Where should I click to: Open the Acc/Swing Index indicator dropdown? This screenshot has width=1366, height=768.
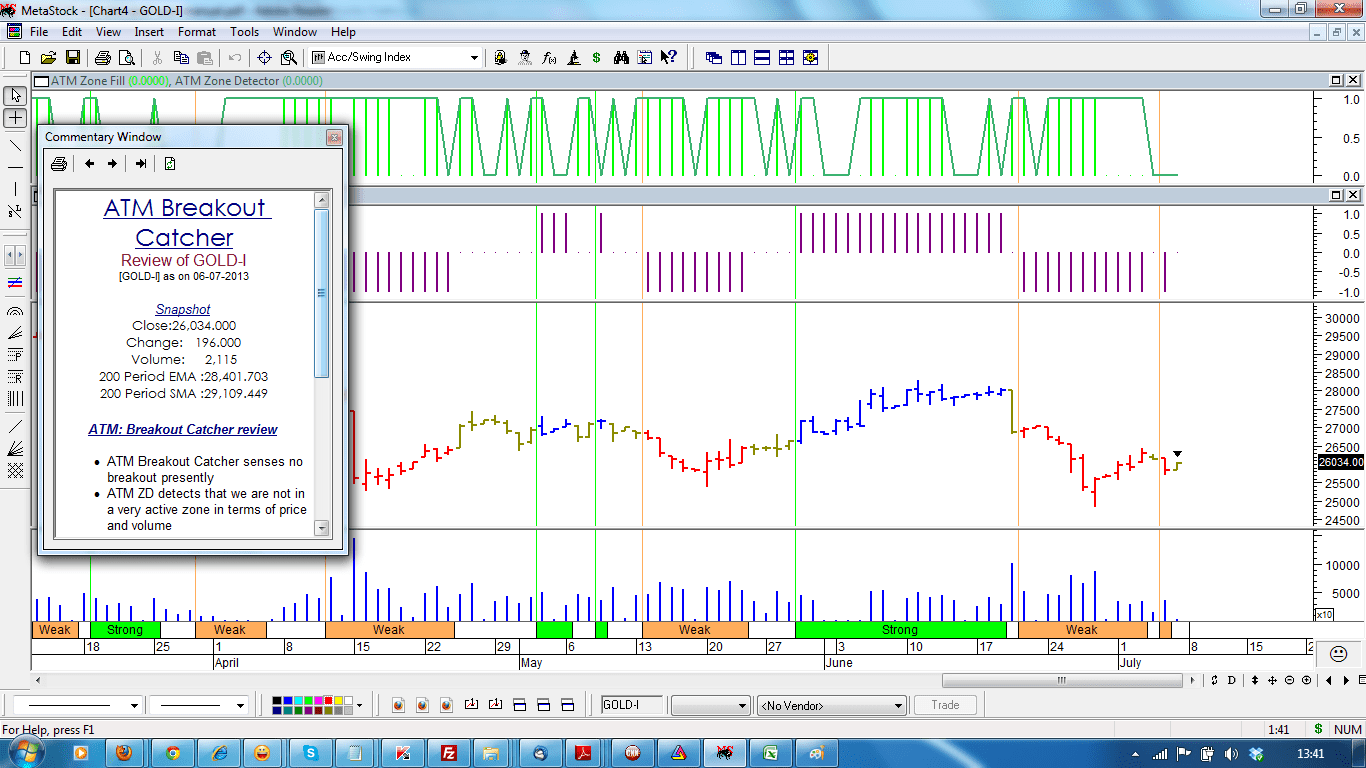coord(475,58)
